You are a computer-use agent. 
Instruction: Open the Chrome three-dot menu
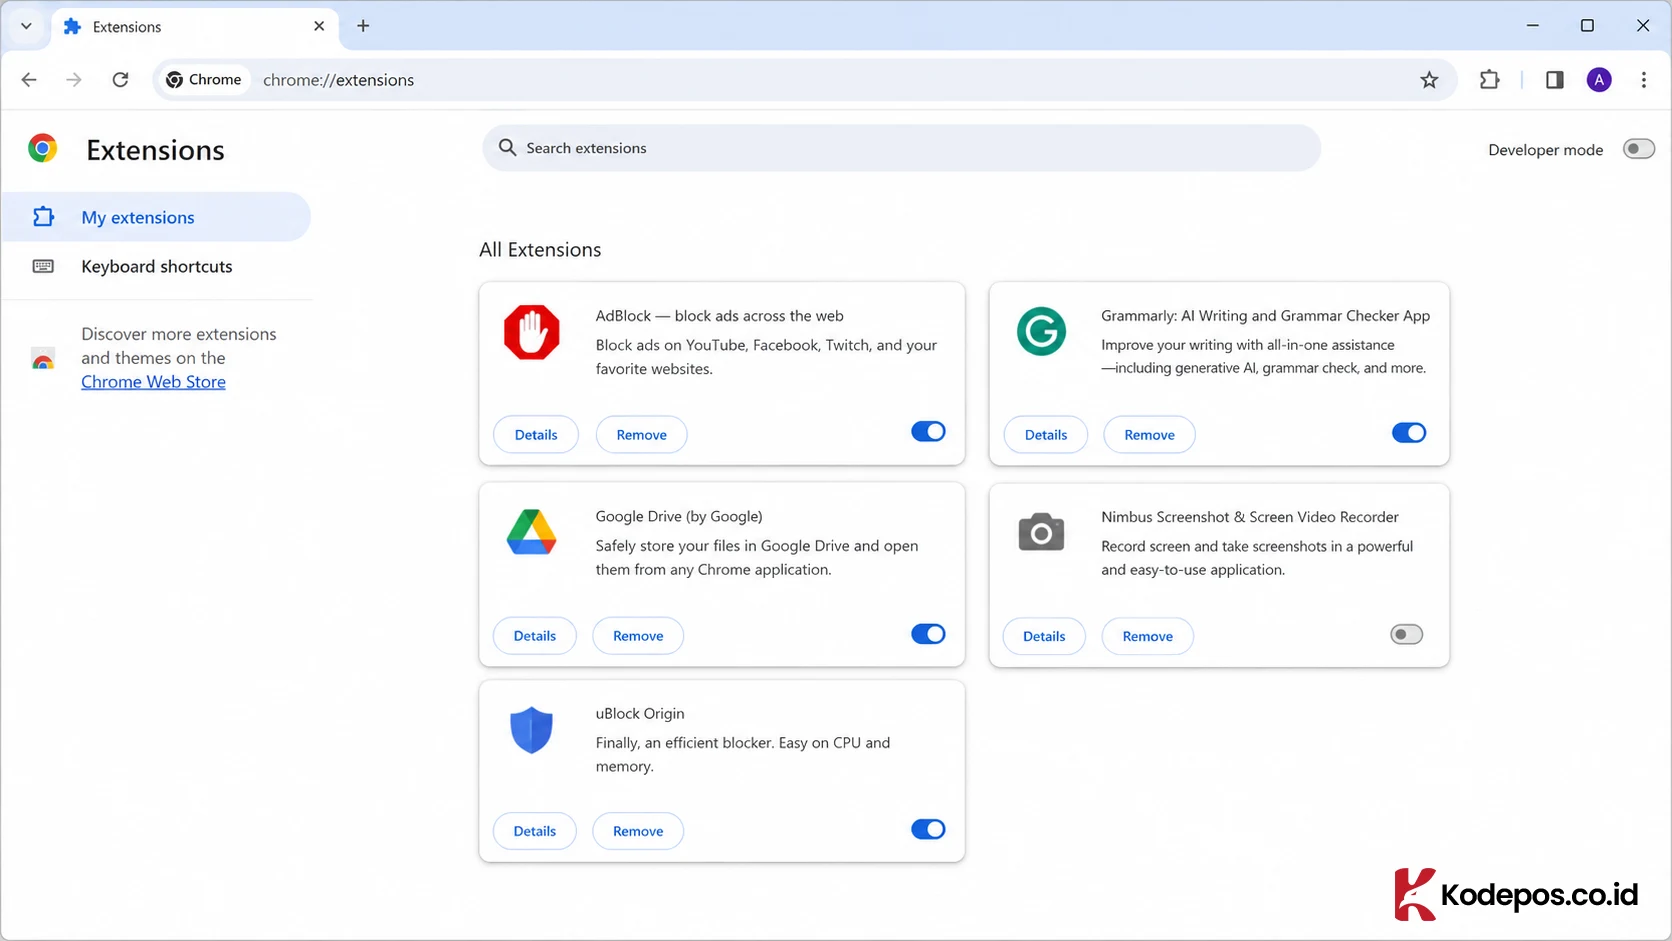click(x=1644, y=80)
